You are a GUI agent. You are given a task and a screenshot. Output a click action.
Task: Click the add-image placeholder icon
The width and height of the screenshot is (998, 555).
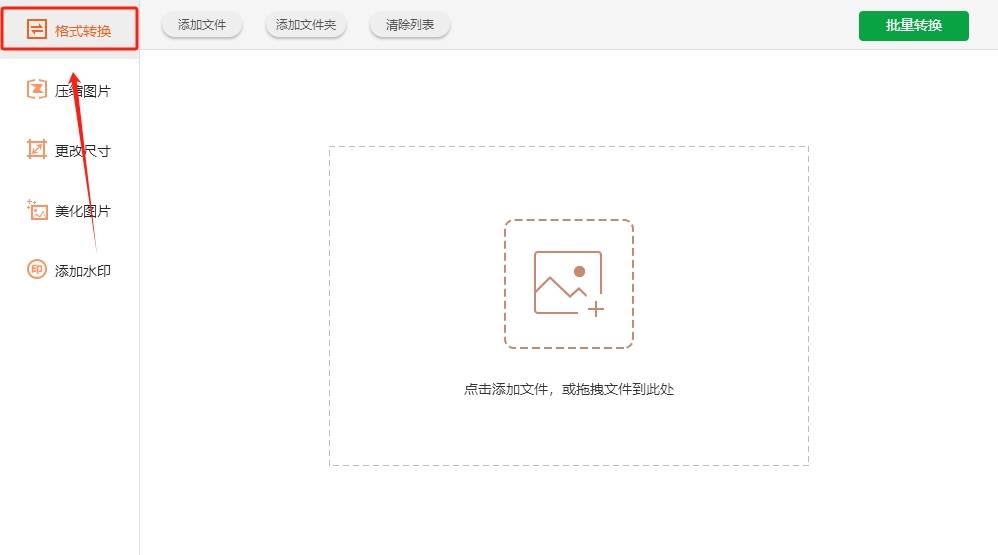568,284
